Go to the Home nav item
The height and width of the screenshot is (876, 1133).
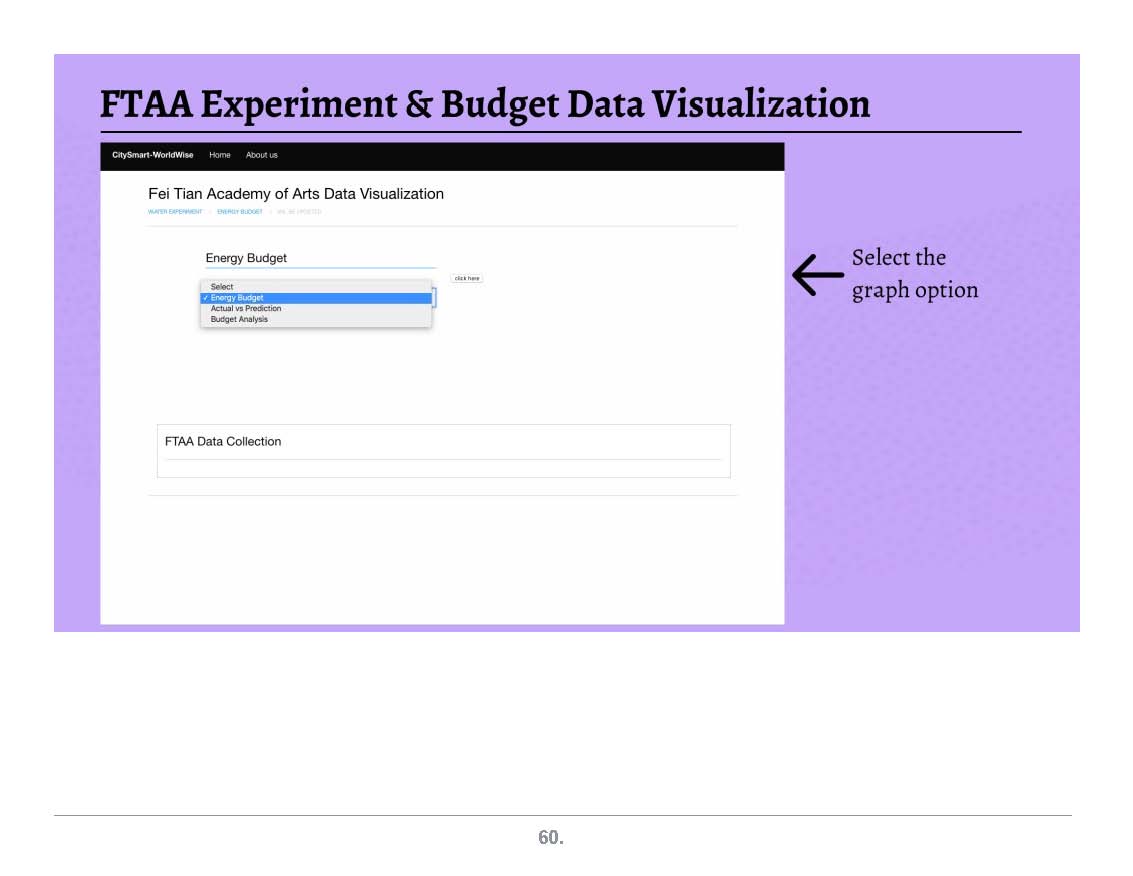[220, 155]
